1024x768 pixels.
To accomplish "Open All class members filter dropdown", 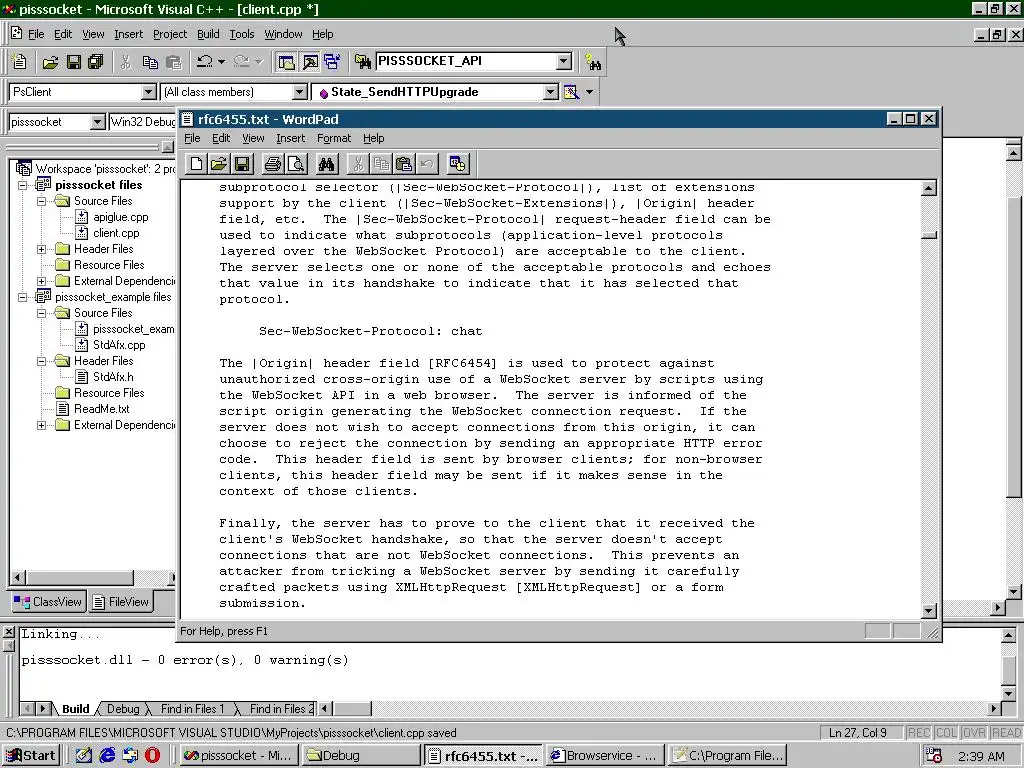I will 299,92.
